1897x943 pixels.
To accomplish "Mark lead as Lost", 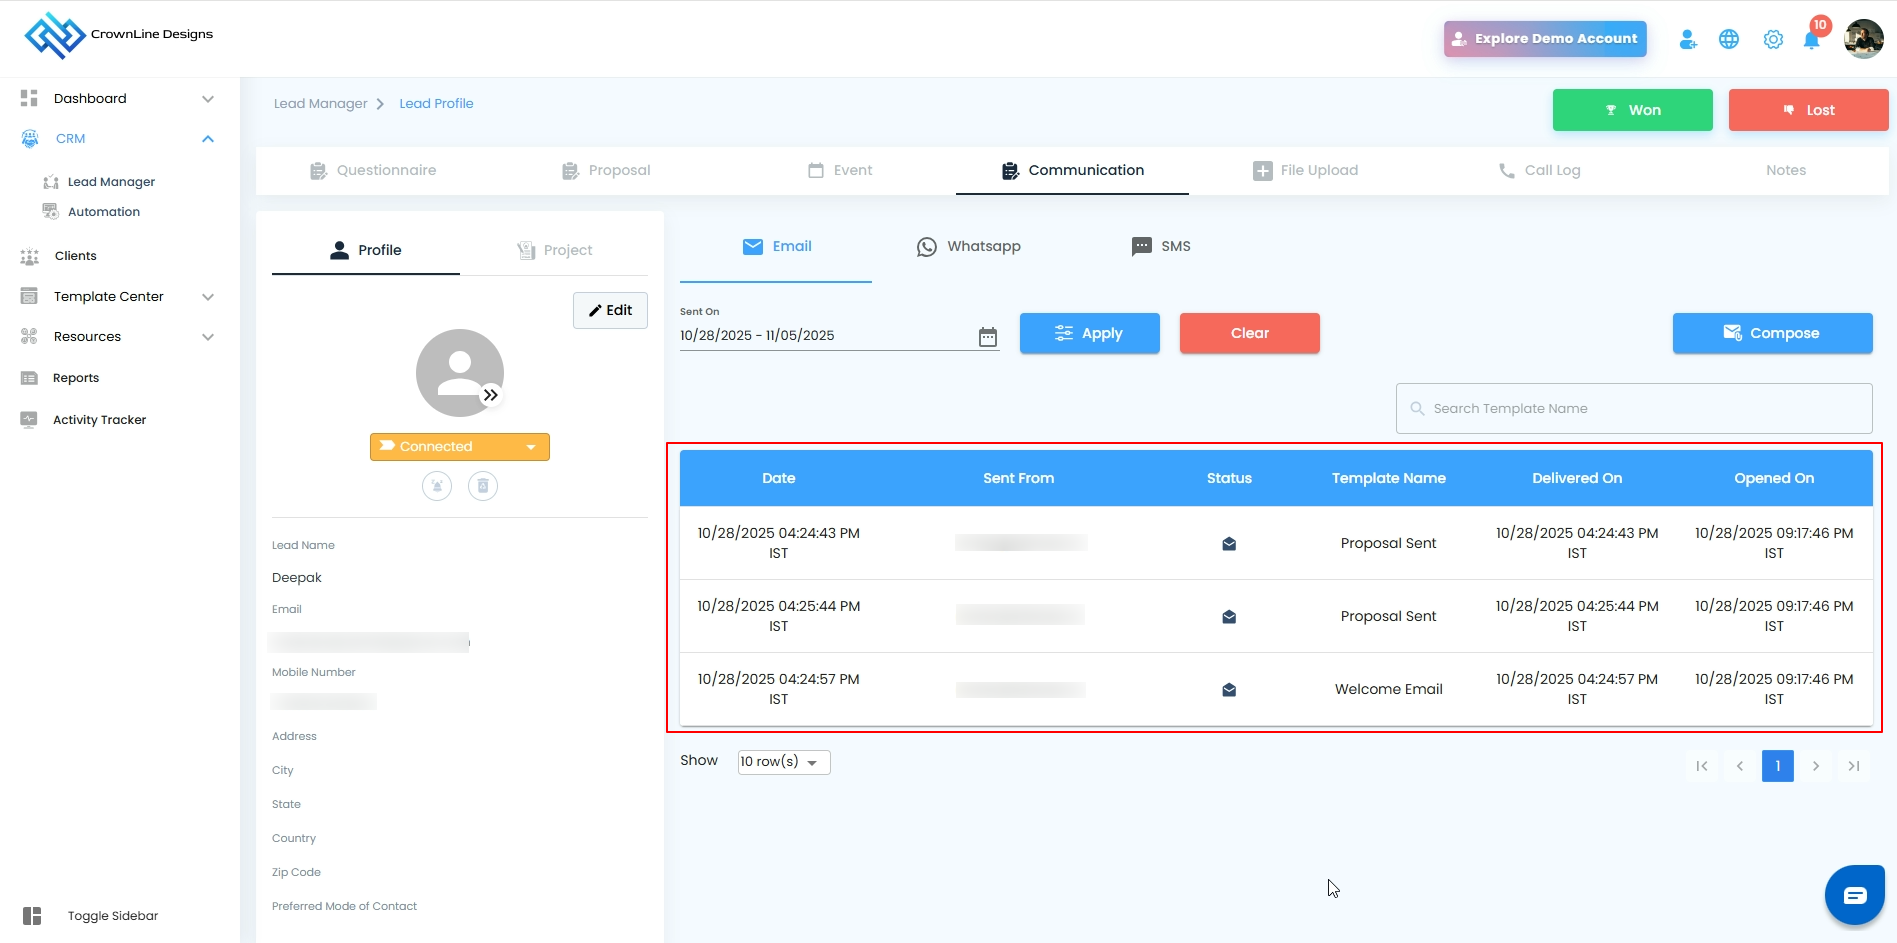I will [x=1809, y=110].
